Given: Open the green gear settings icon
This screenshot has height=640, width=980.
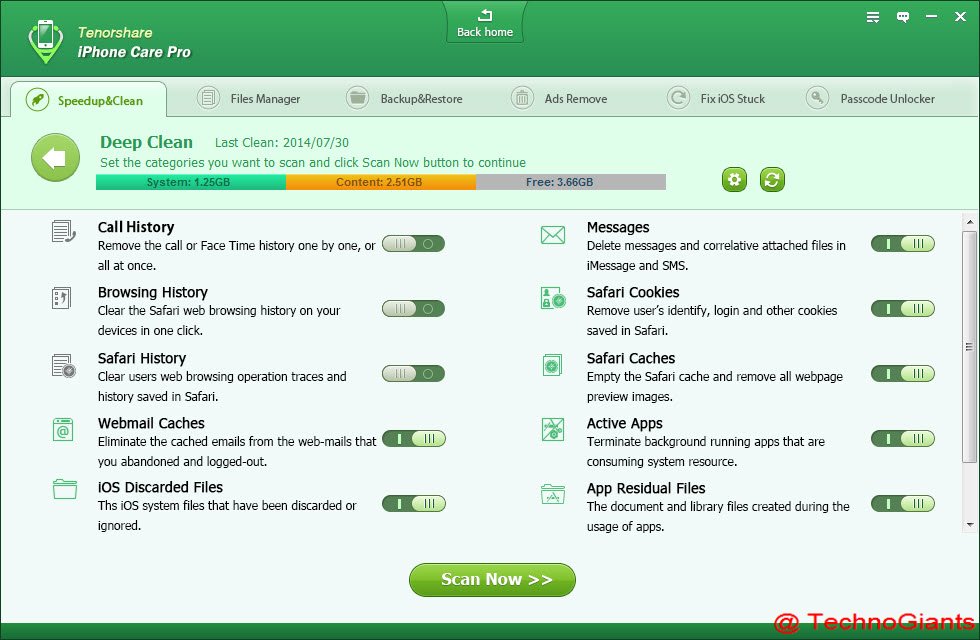Looking at the screenshot, I should pos(734,180).
